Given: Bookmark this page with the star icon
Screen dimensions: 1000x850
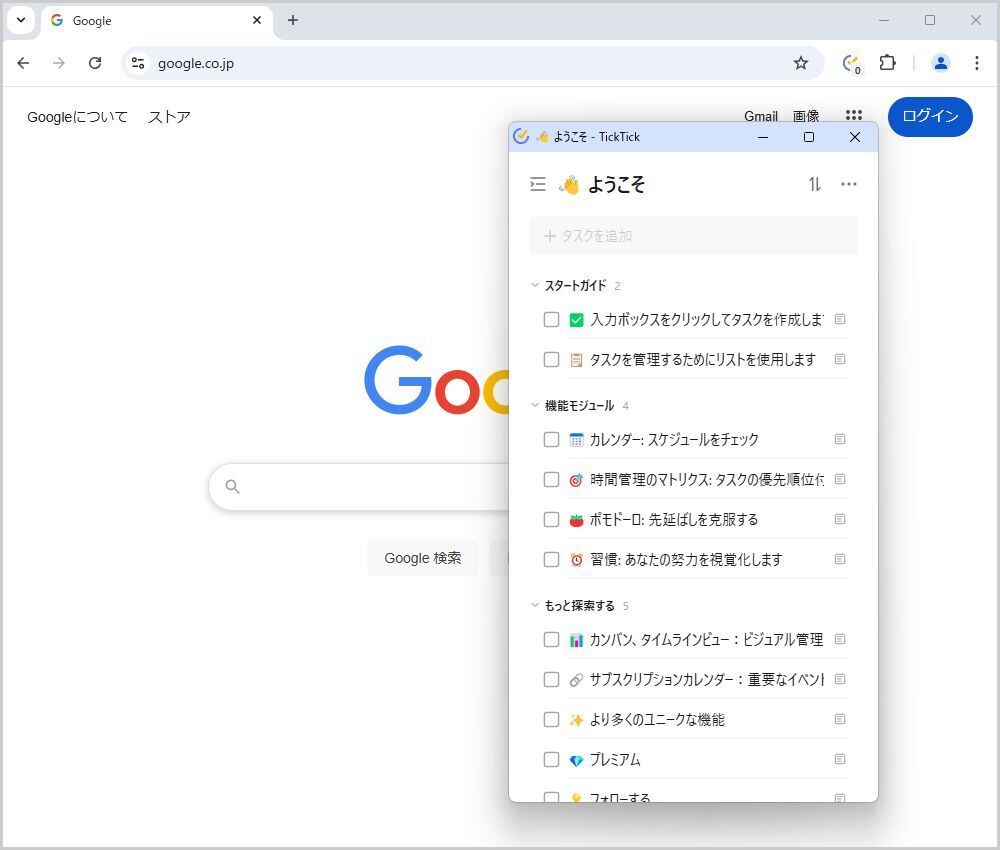Looking at the screenshot, I should pos(800,62).
